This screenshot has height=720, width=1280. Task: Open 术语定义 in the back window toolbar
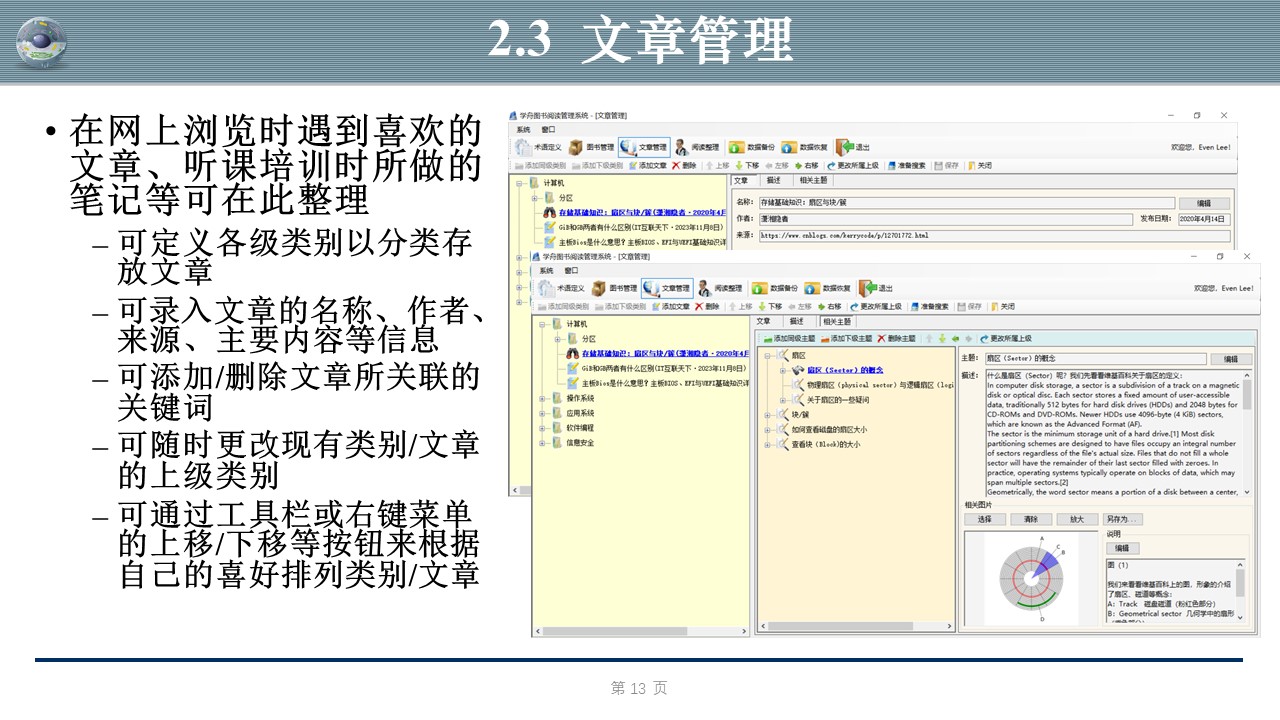[538, 147]
